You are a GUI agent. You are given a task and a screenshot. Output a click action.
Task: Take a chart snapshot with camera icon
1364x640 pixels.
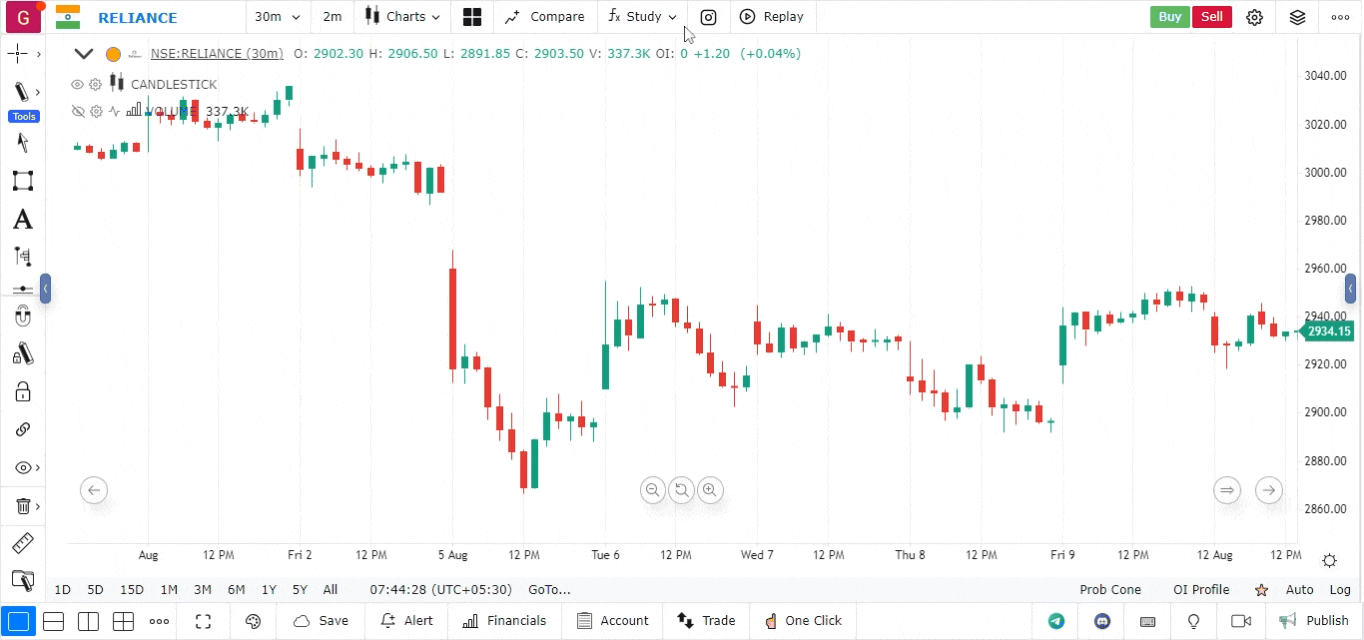tap(708, 17)
